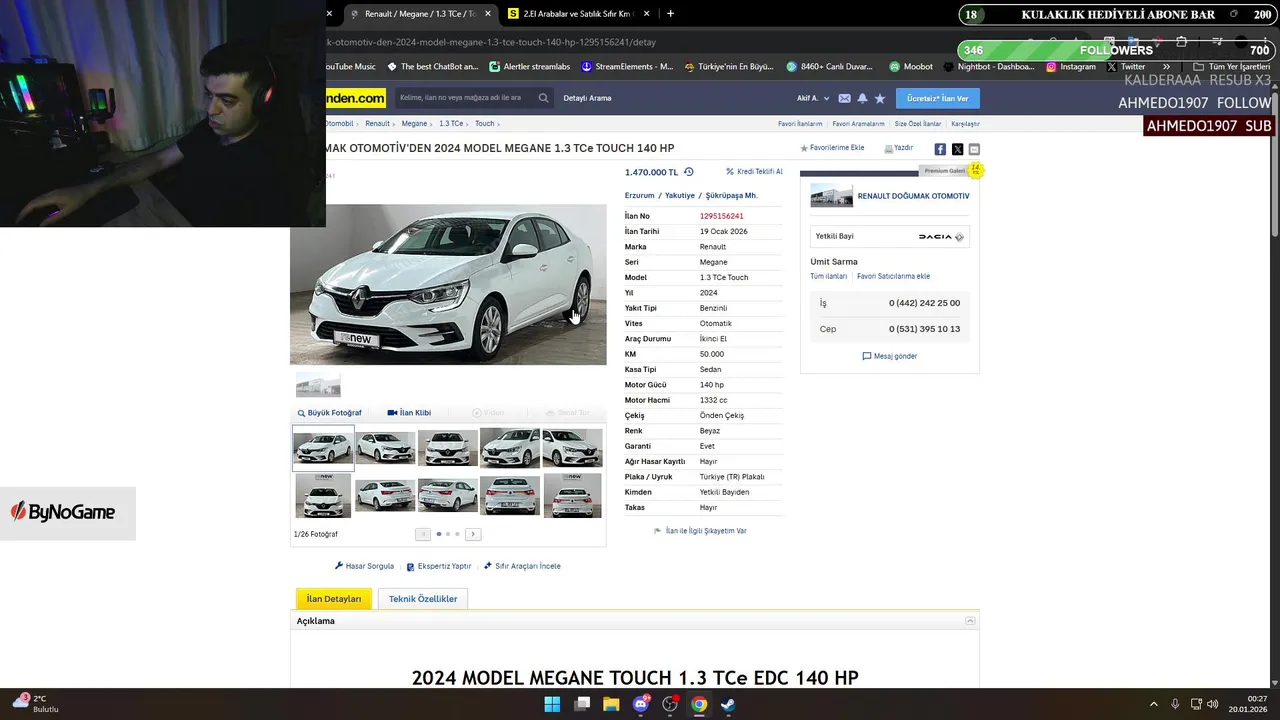The image size is (1280, 720).
Task: Open the Akif A. account dropdown
Action: 813,98
